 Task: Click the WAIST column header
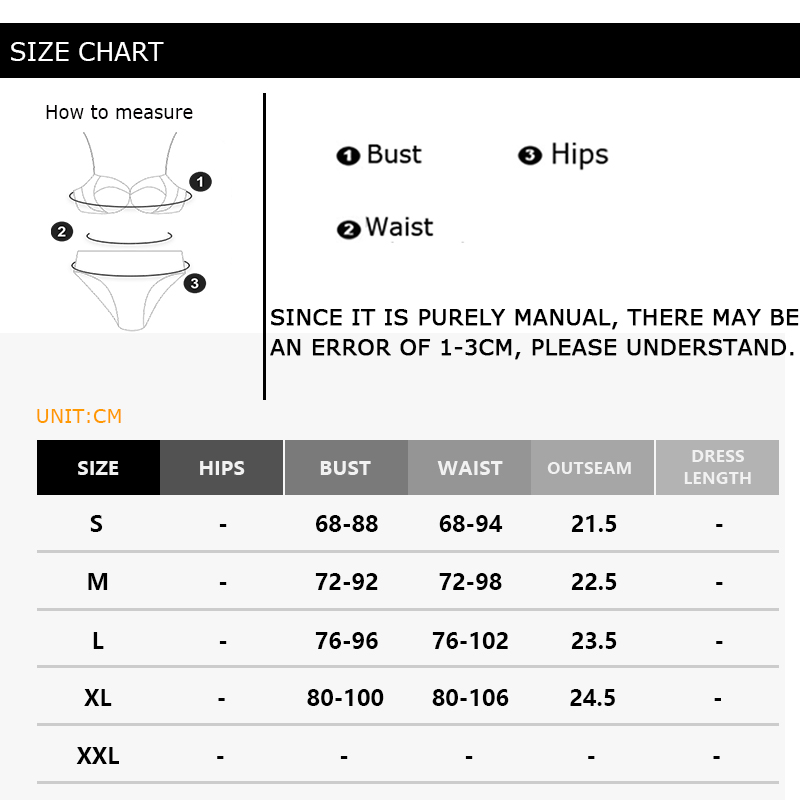pos(469,468)
